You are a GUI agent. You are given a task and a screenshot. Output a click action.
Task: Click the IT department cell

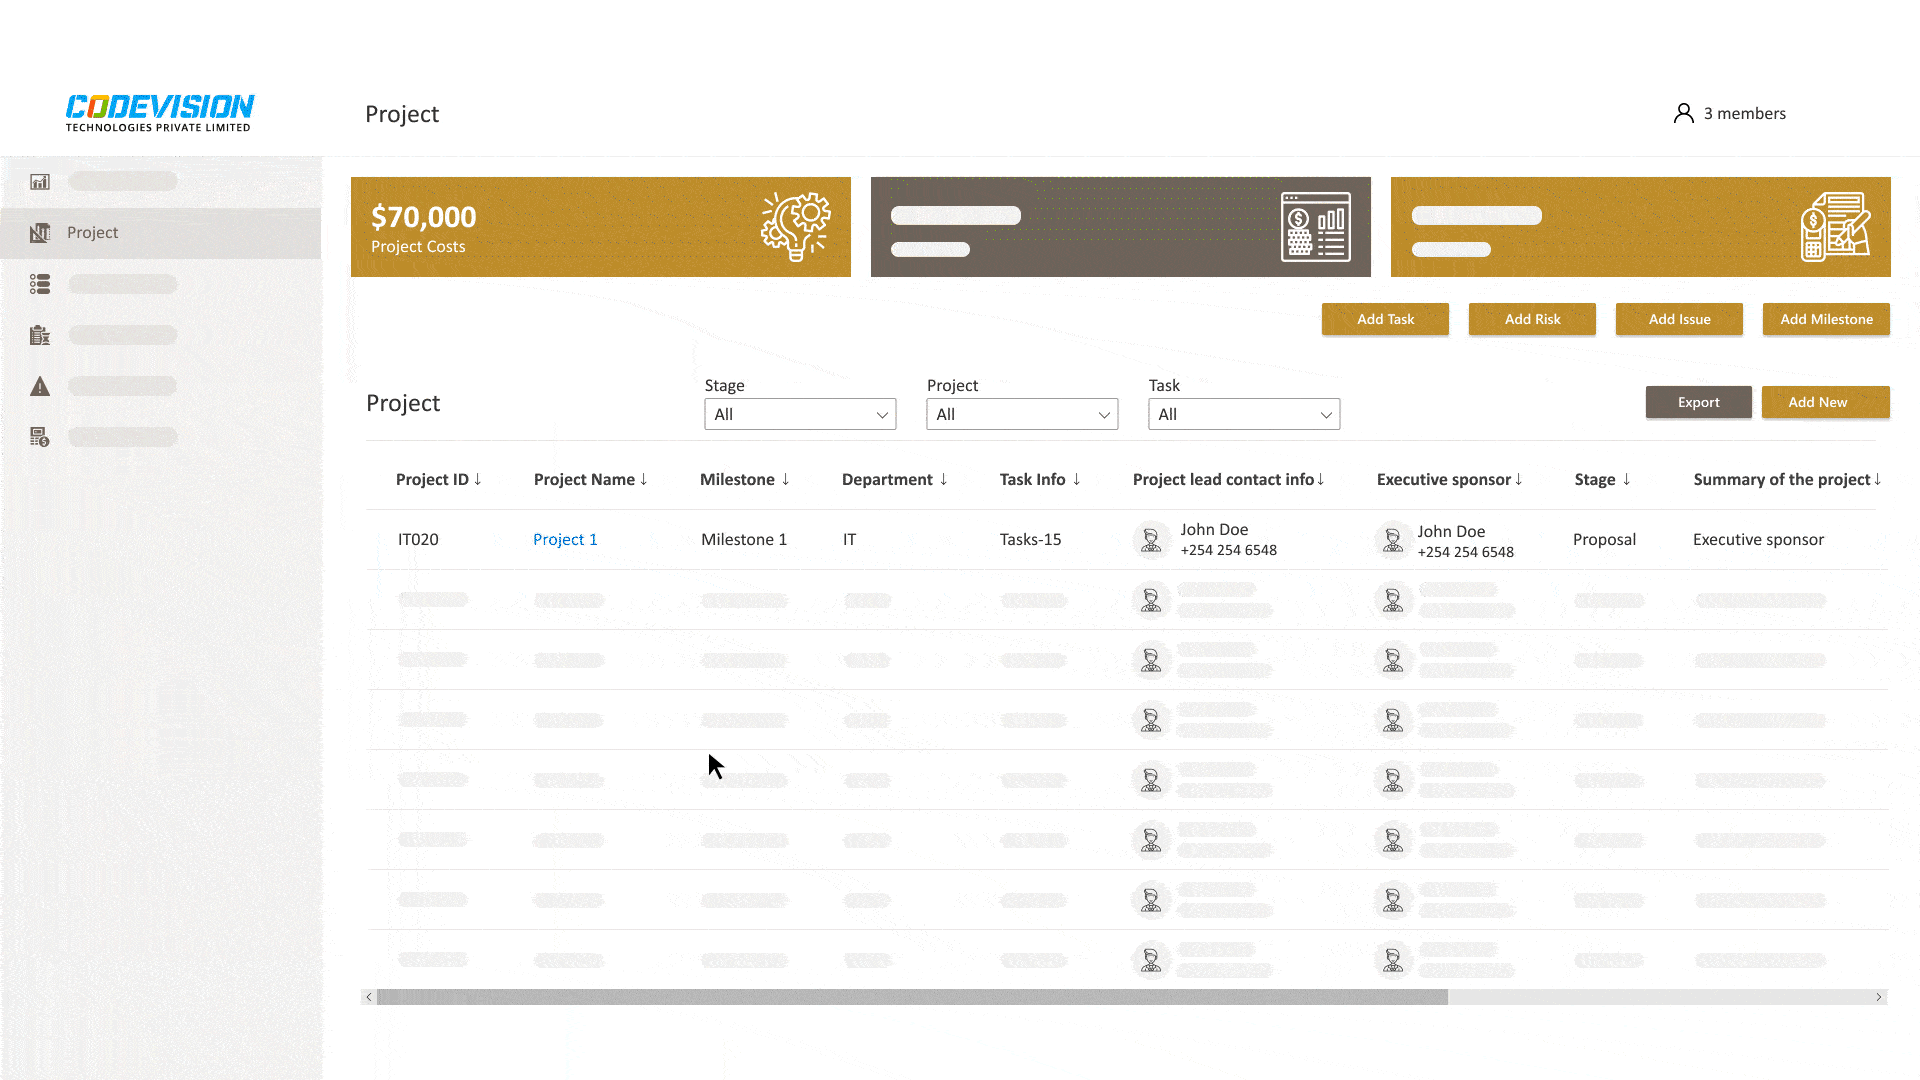coord(849,539)
